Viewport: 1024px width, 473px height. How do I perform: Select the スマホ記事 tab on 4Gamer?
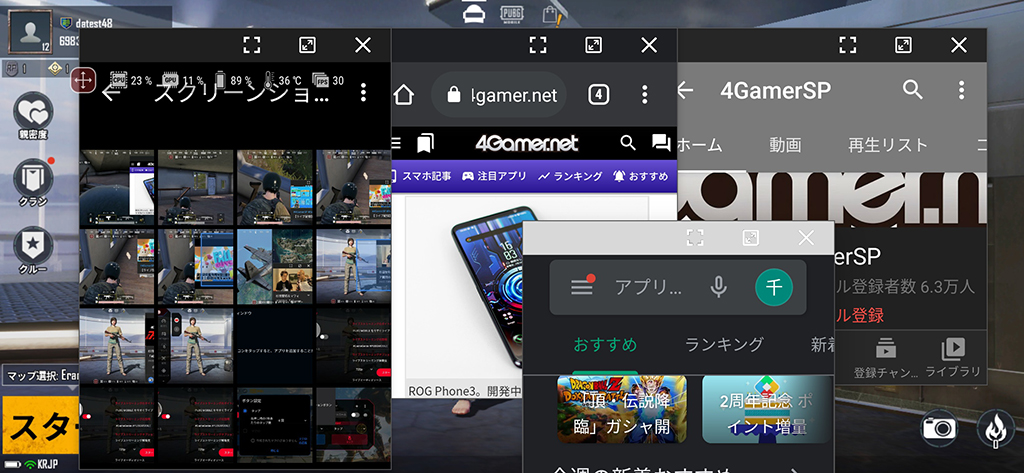point(421,176)
